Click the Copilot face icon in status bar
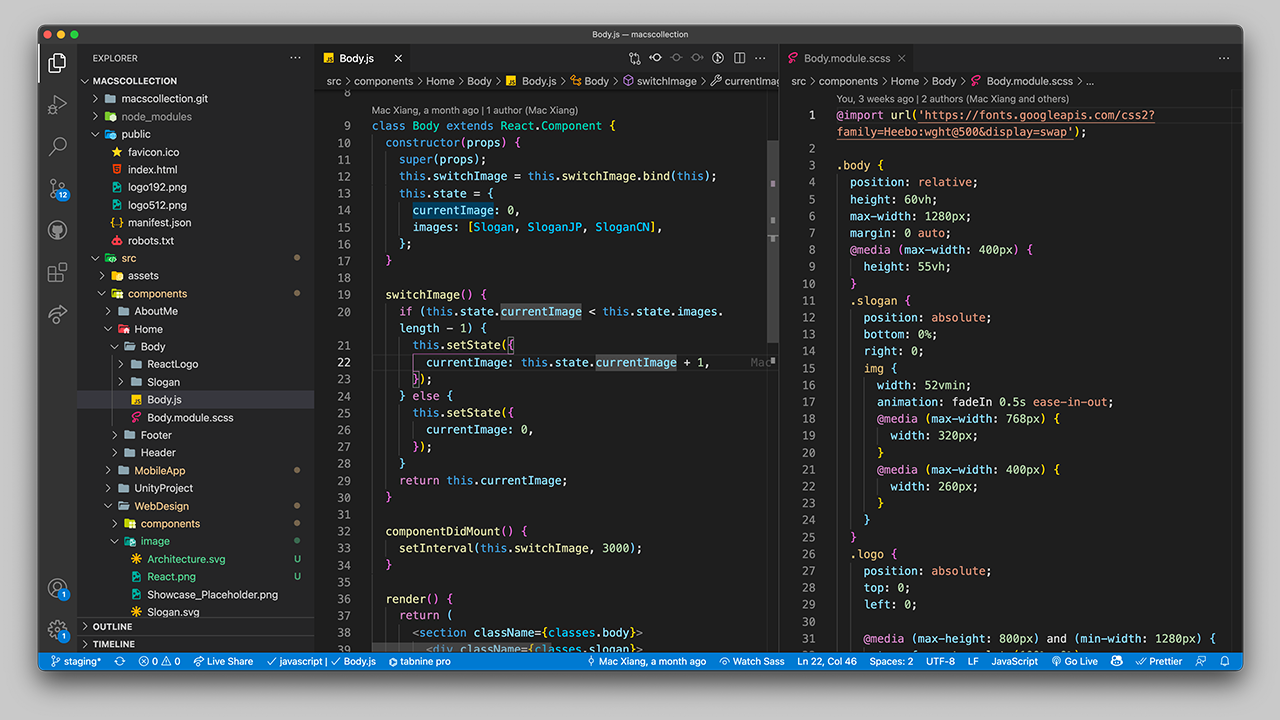Viewport: 1280px width, 720px height. (1116, 661)
